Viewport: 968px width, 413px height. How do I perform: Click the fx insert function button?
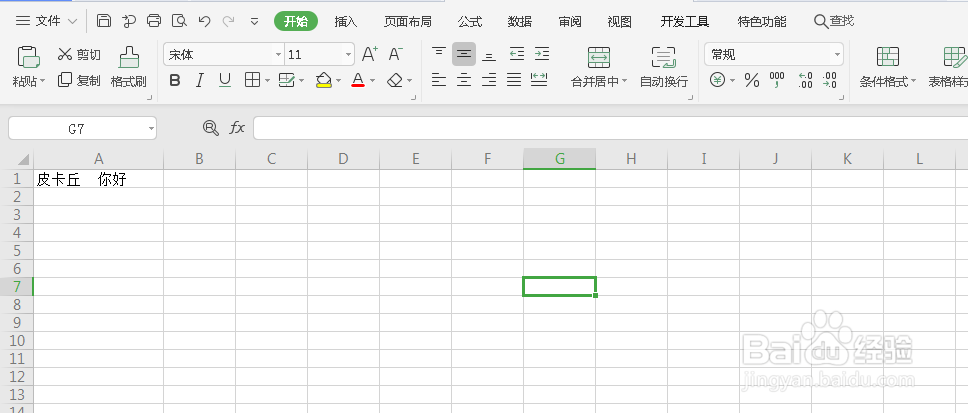pyautogui.click(x=237, y=128)
